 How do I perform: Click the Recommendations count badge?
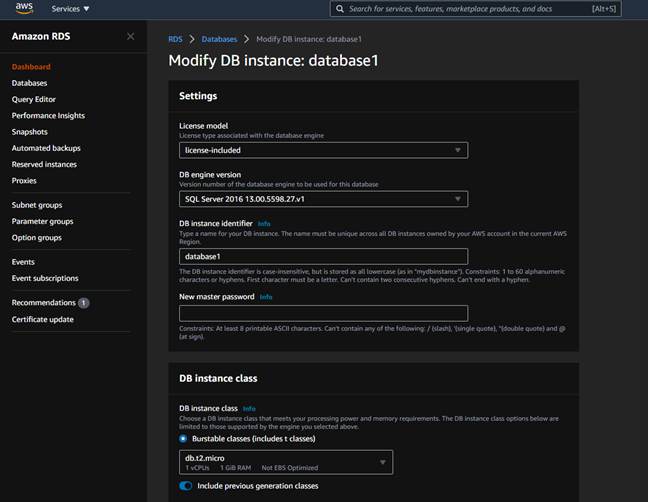(83, 303)
